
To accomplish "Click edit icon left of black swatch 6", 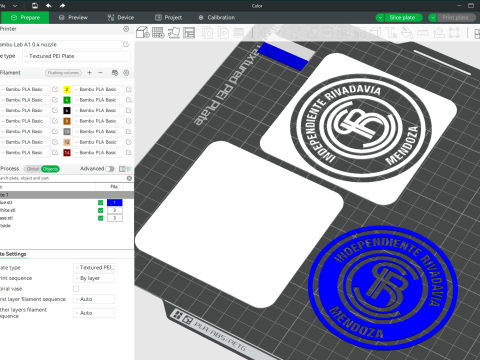I will coord(55,110).
